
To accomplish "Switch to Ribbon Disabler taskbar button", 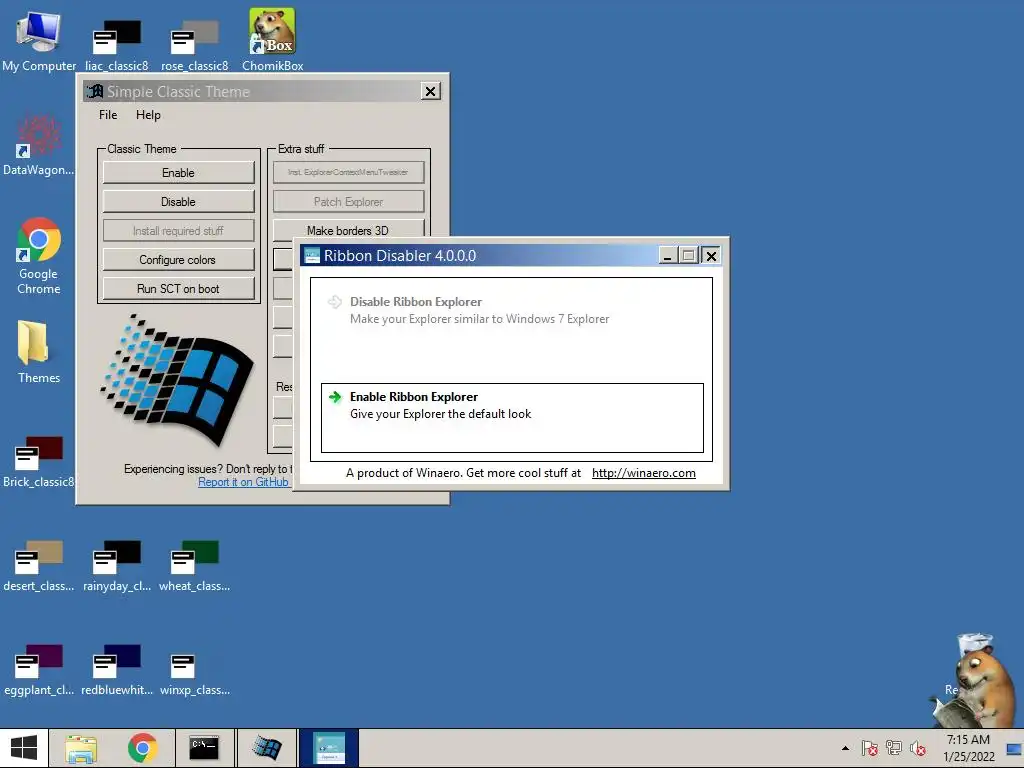I will click(x=329, y=748).
